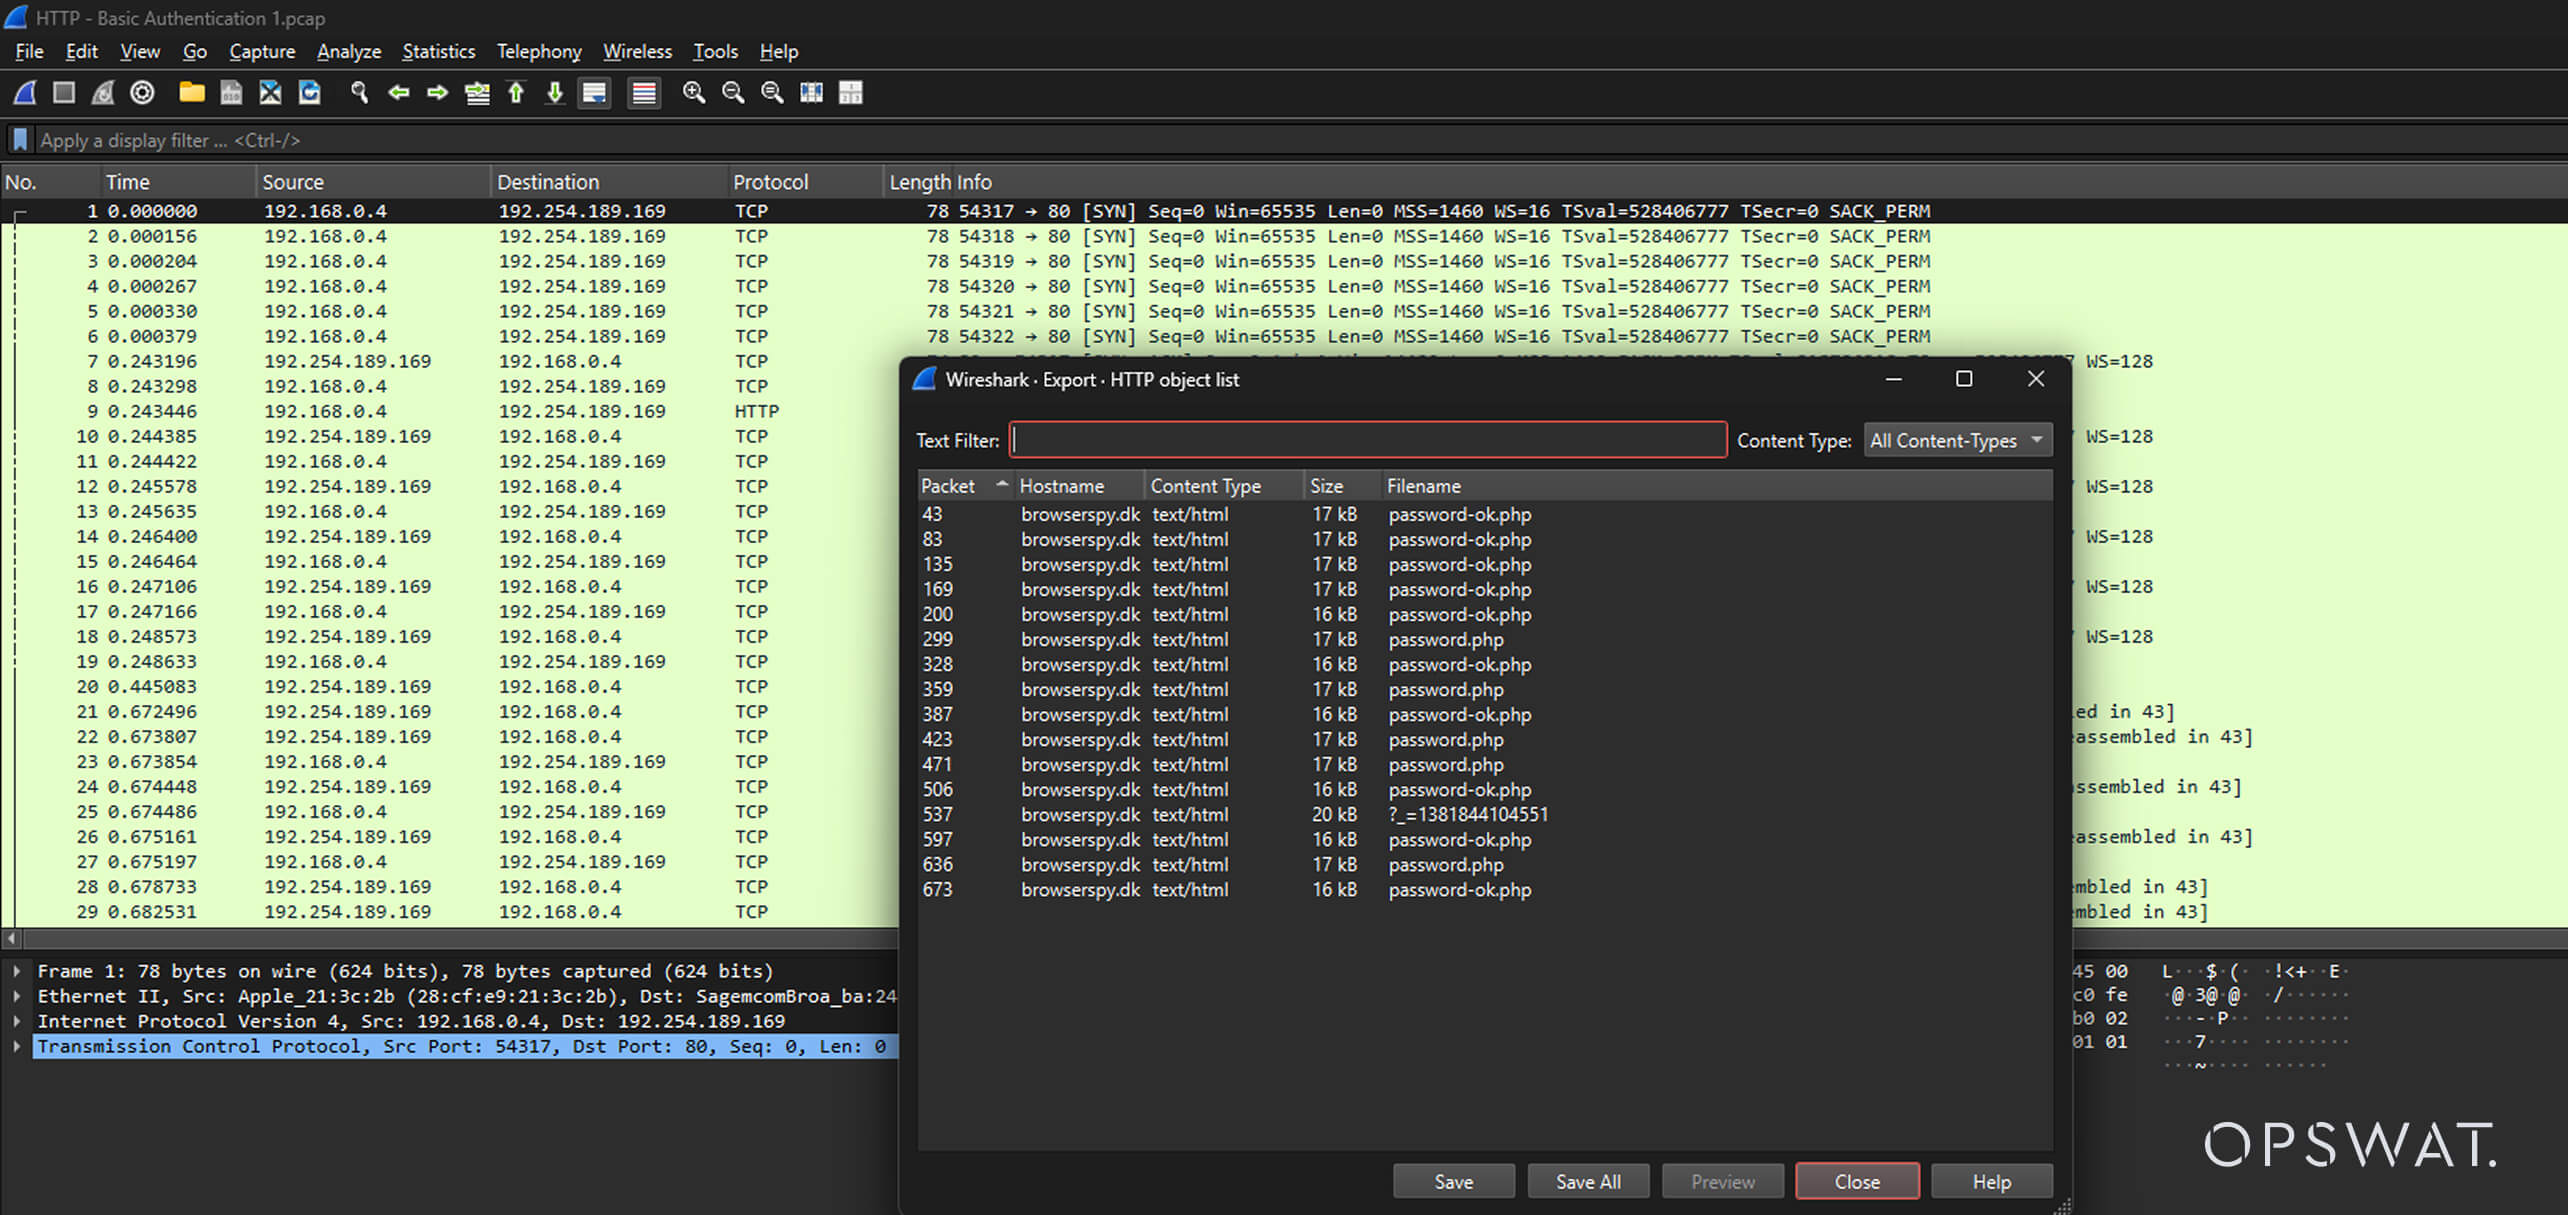Open the Analyze menu

click(348, 51)
